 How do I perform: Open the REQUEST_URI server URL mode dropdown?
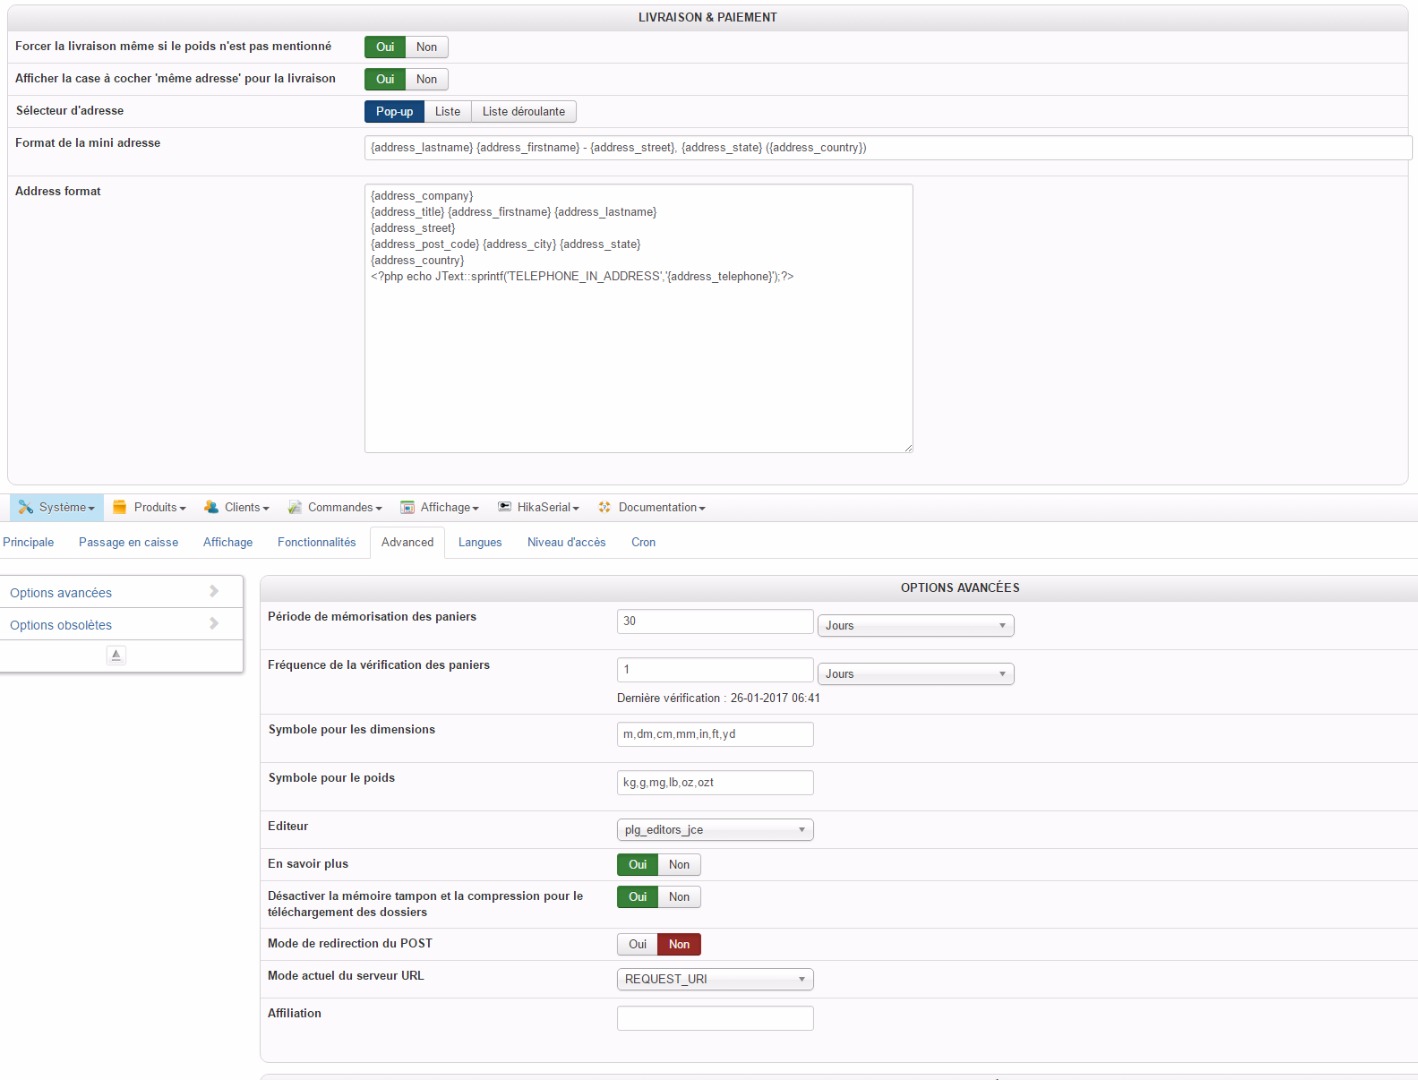click(715, 979)
